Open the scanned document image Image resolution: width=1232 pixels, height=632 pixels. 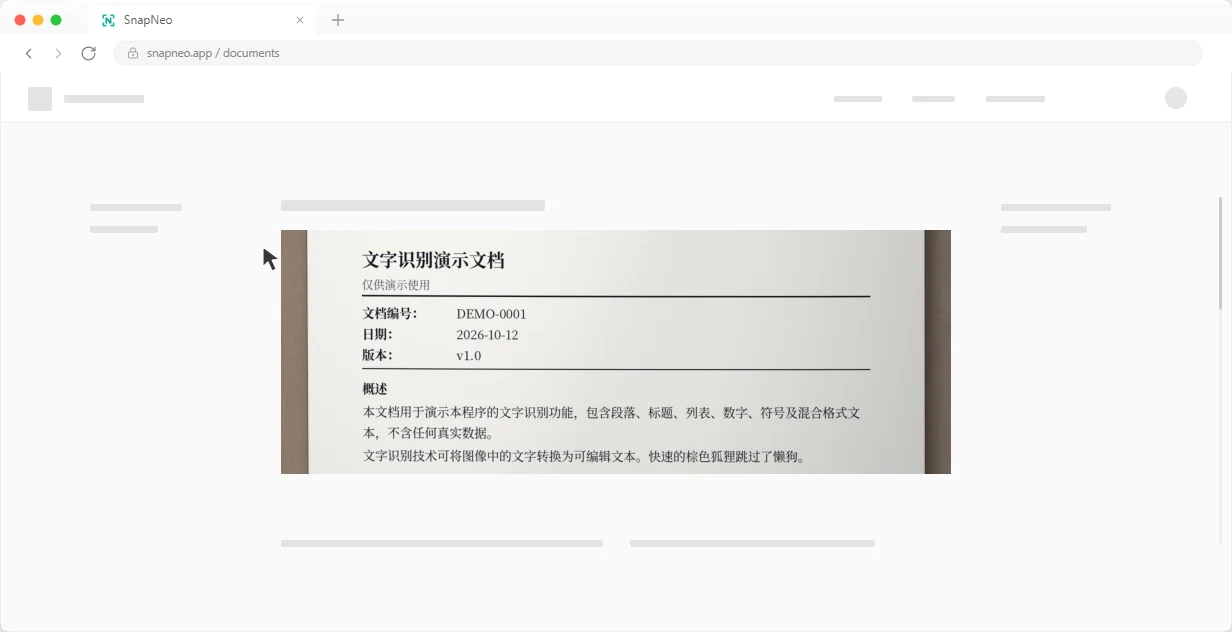(616, 352)
